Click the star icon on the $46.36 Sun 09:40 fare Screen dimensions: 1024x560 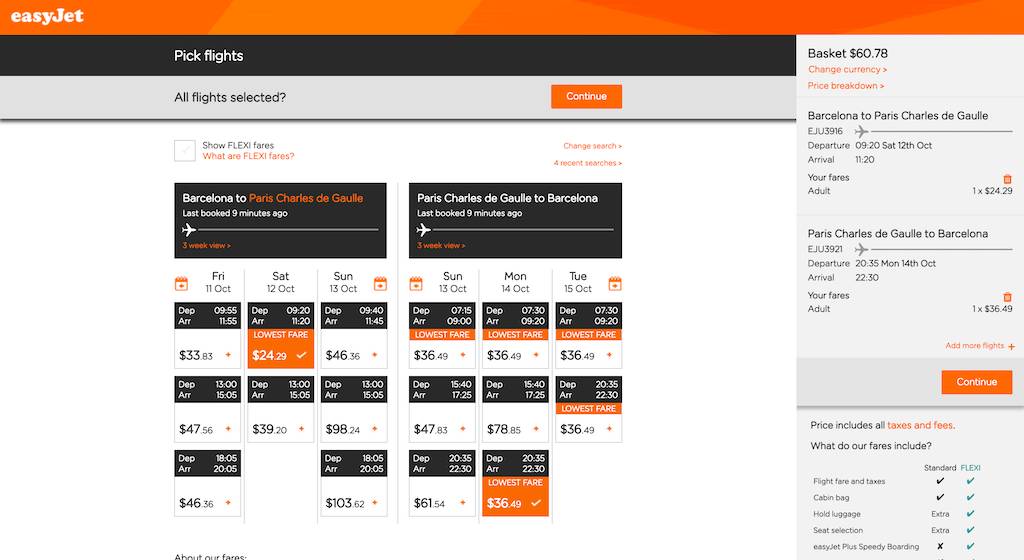374,355
